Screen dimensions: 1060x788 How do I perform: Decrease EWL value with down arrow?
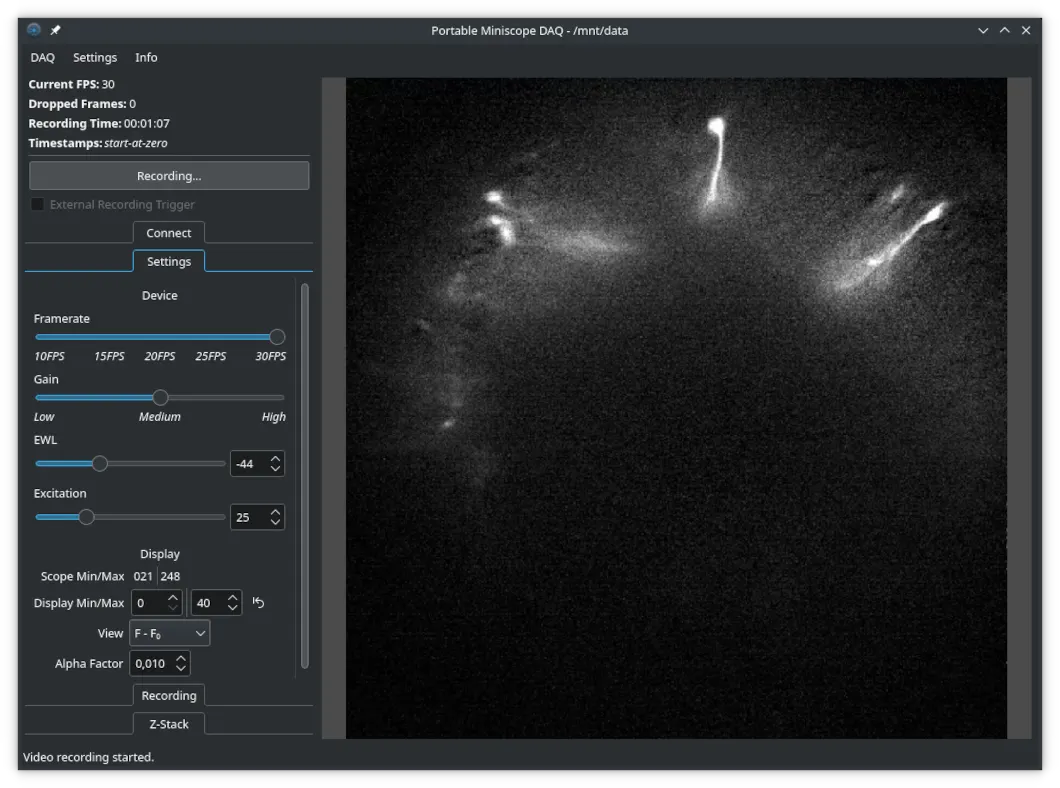point(275,468)
